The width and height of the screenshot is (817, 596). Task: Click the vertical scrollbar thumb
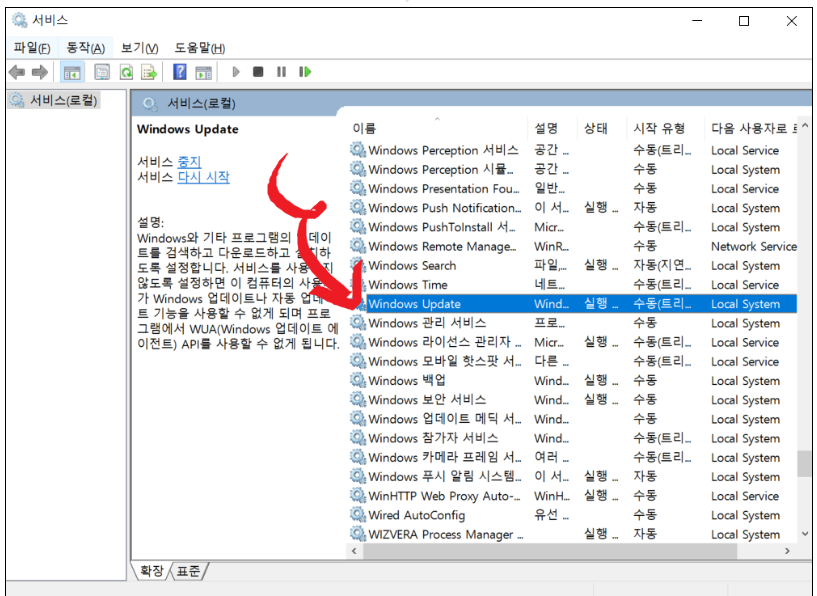click(805, 464)
